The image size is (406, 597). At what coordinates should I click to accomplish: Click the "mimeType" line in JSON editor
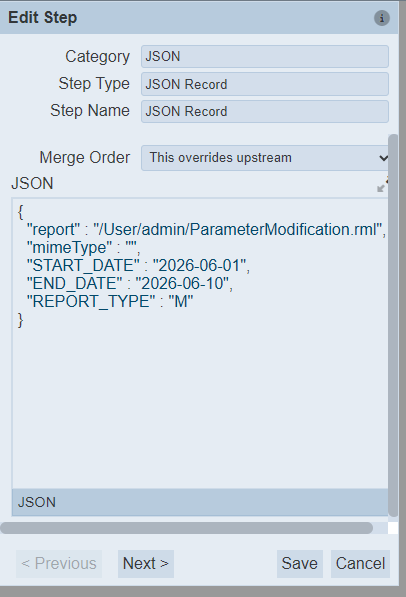pos(83,248)
